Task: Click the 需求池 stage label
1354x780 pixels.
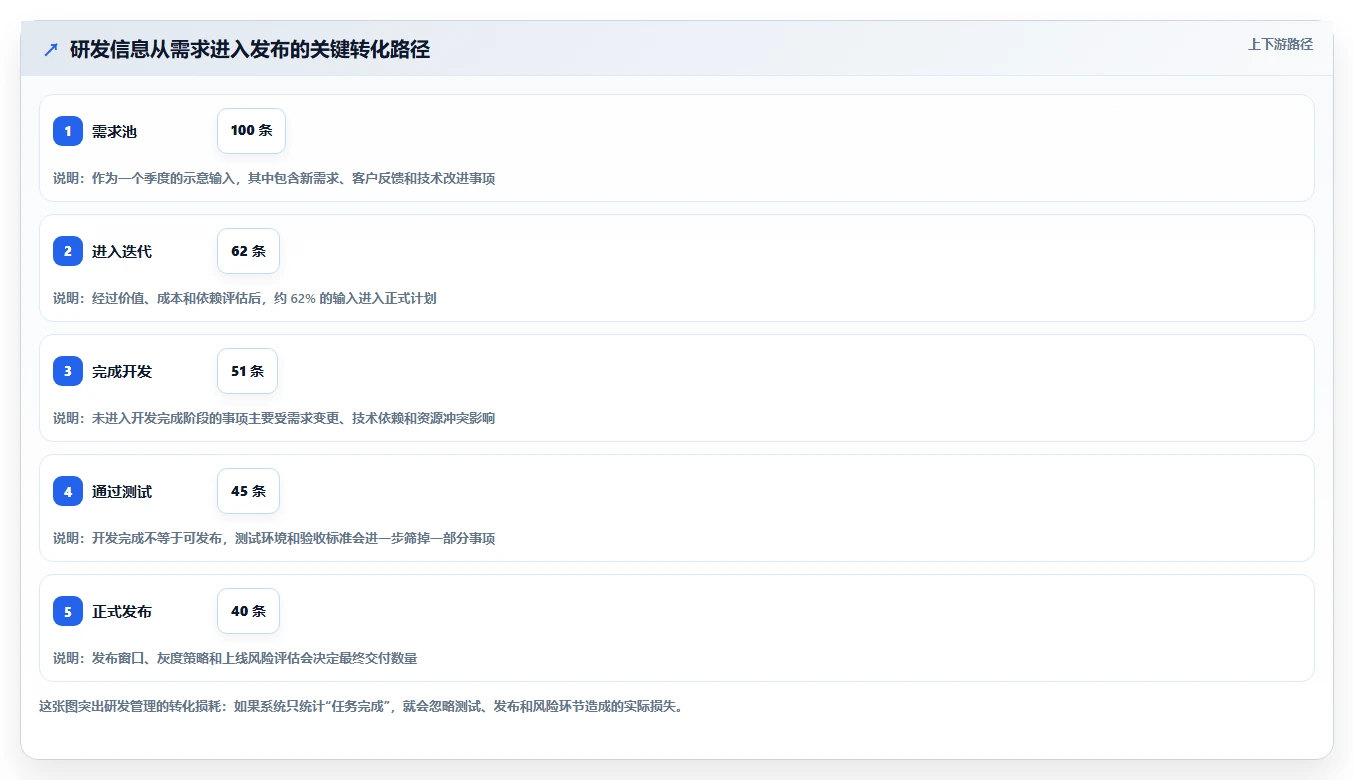Action: click(114, 131)
